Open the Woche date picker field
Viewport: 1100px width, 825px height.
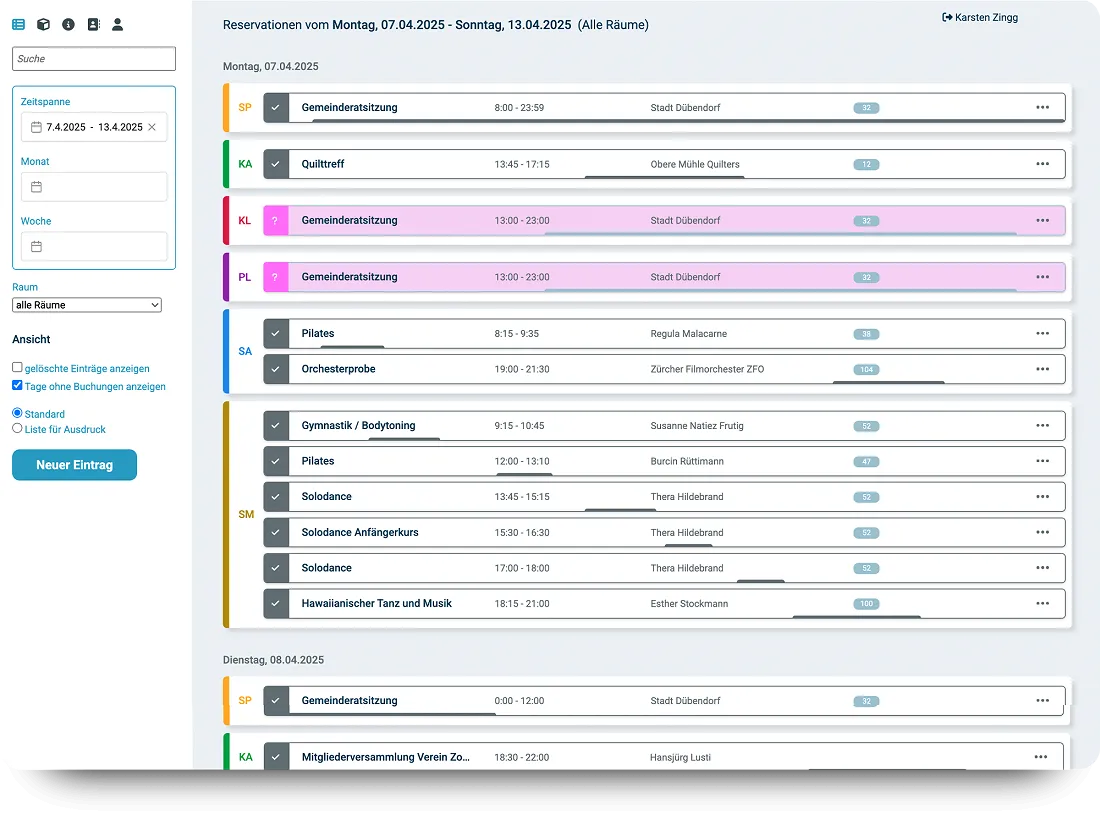[94, 247]
